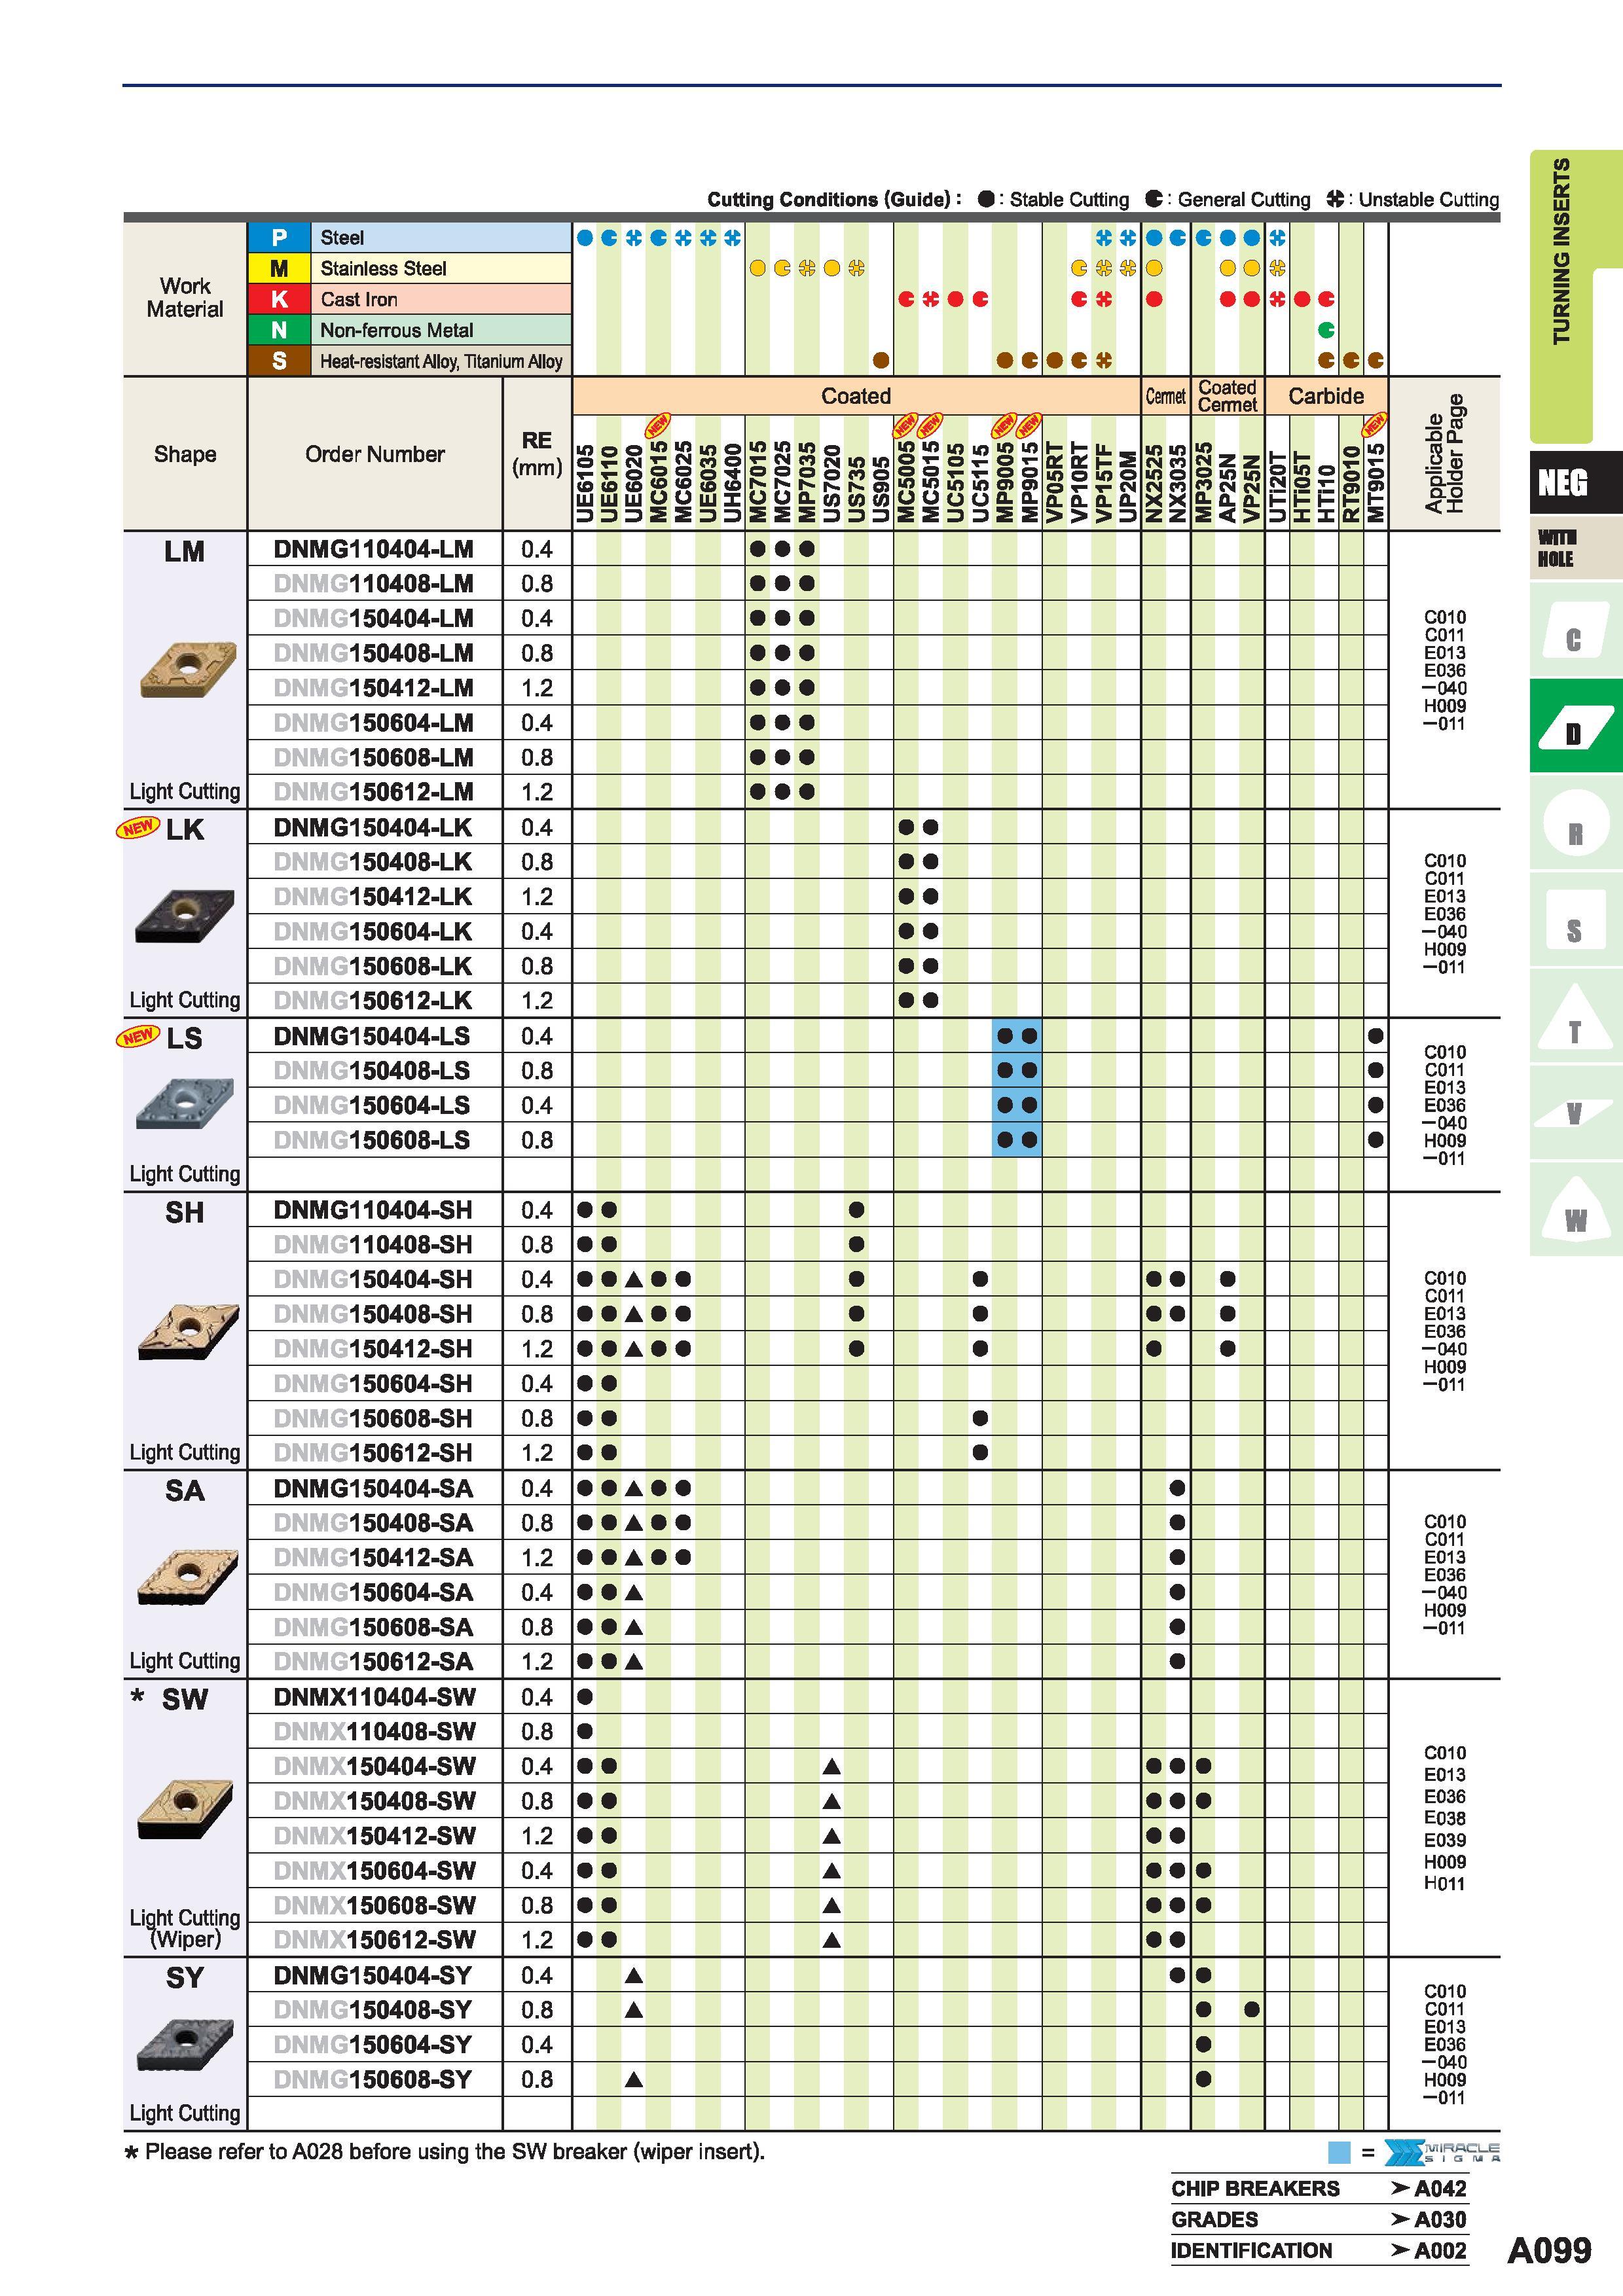This screenshot has height=2296, width=1623.
Task: Select the V shape side tab
Action: point(1575,1113)
